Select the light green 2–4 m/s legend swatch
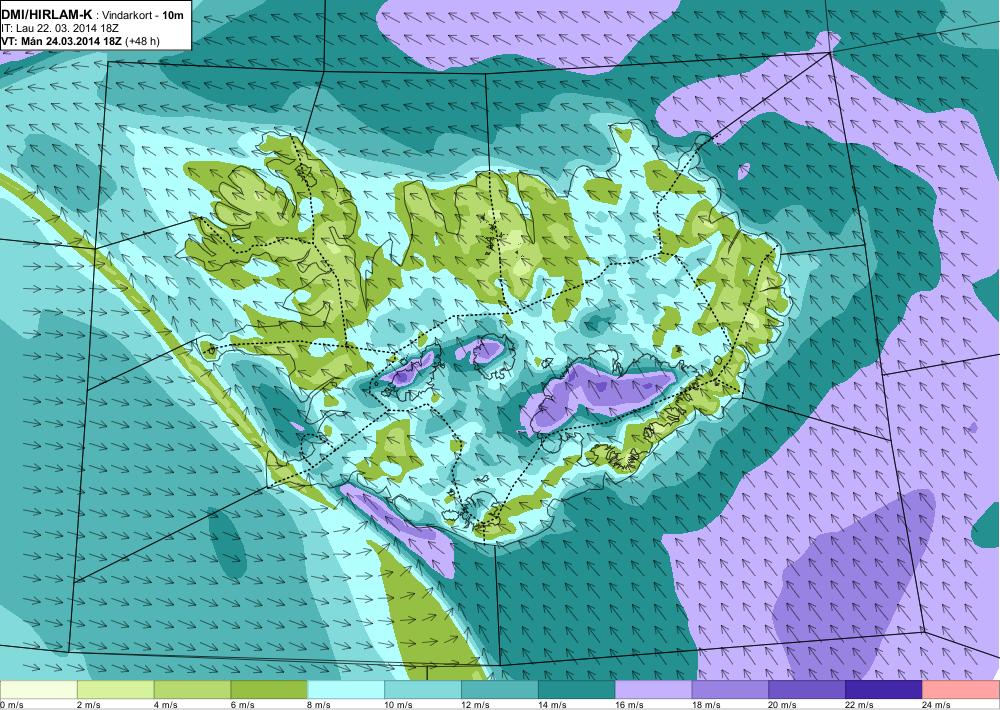The width and height of the screenshot is (1000, 710). click(115, 690)
